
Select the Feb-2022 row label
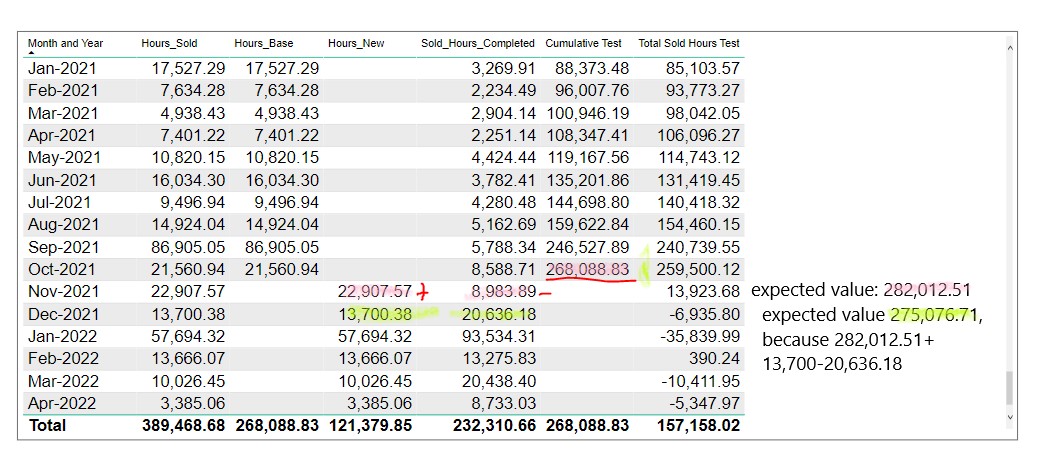63,359
